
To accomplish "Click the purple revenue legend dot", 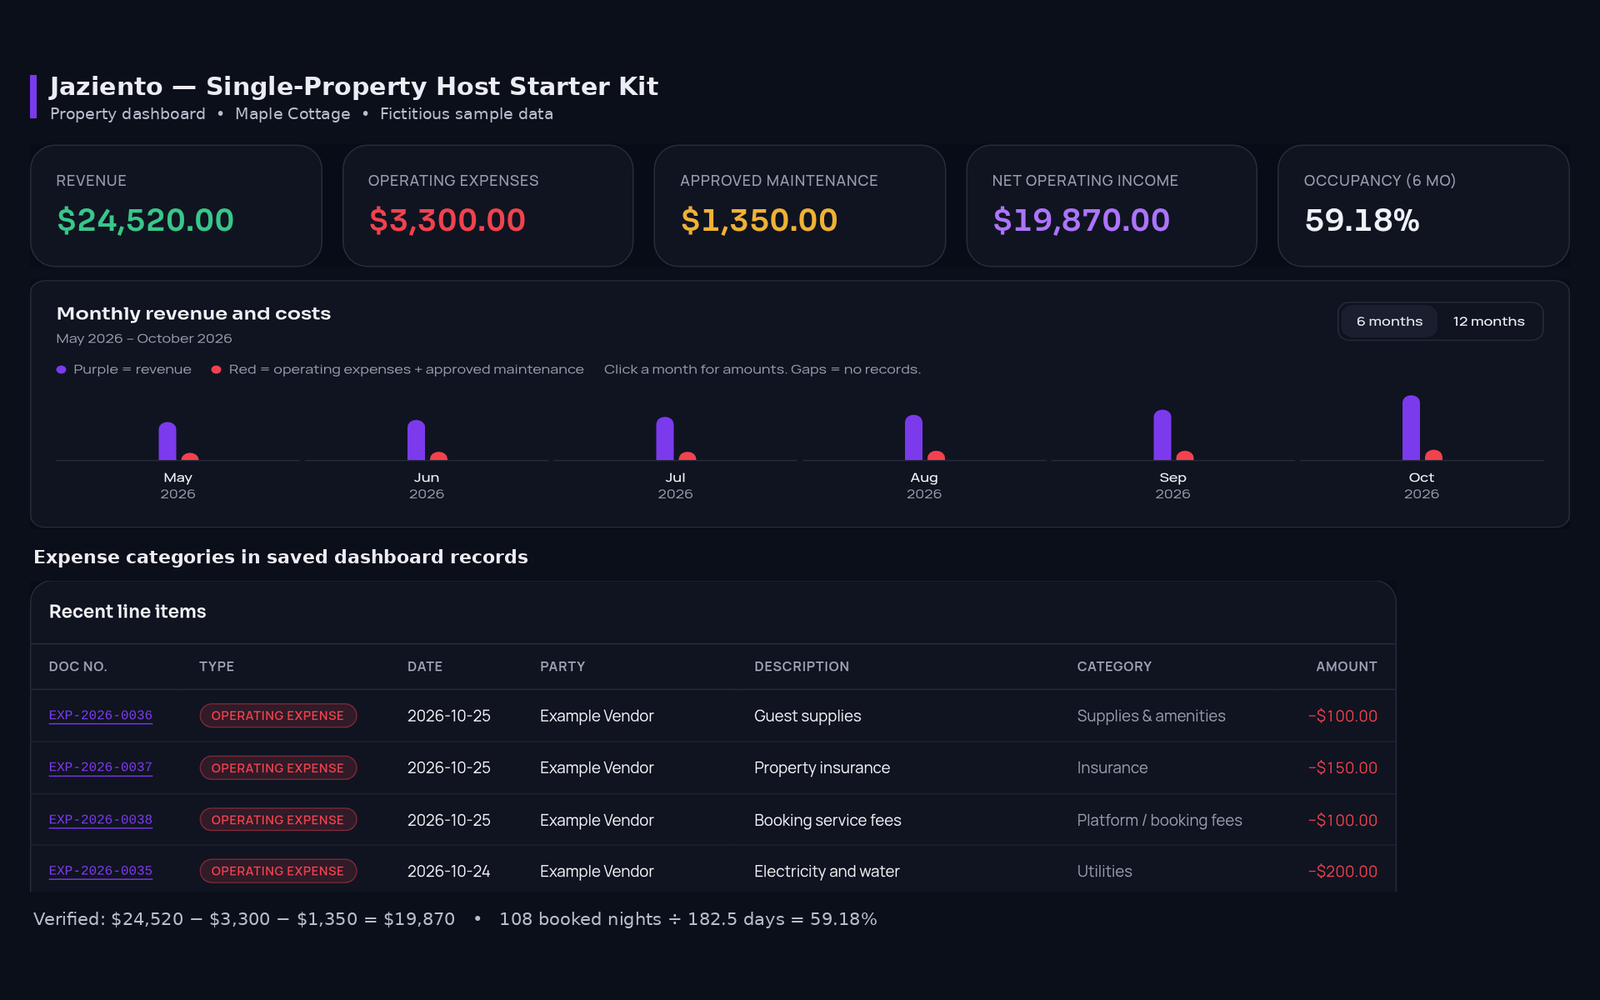I will [x=62, y=370].
